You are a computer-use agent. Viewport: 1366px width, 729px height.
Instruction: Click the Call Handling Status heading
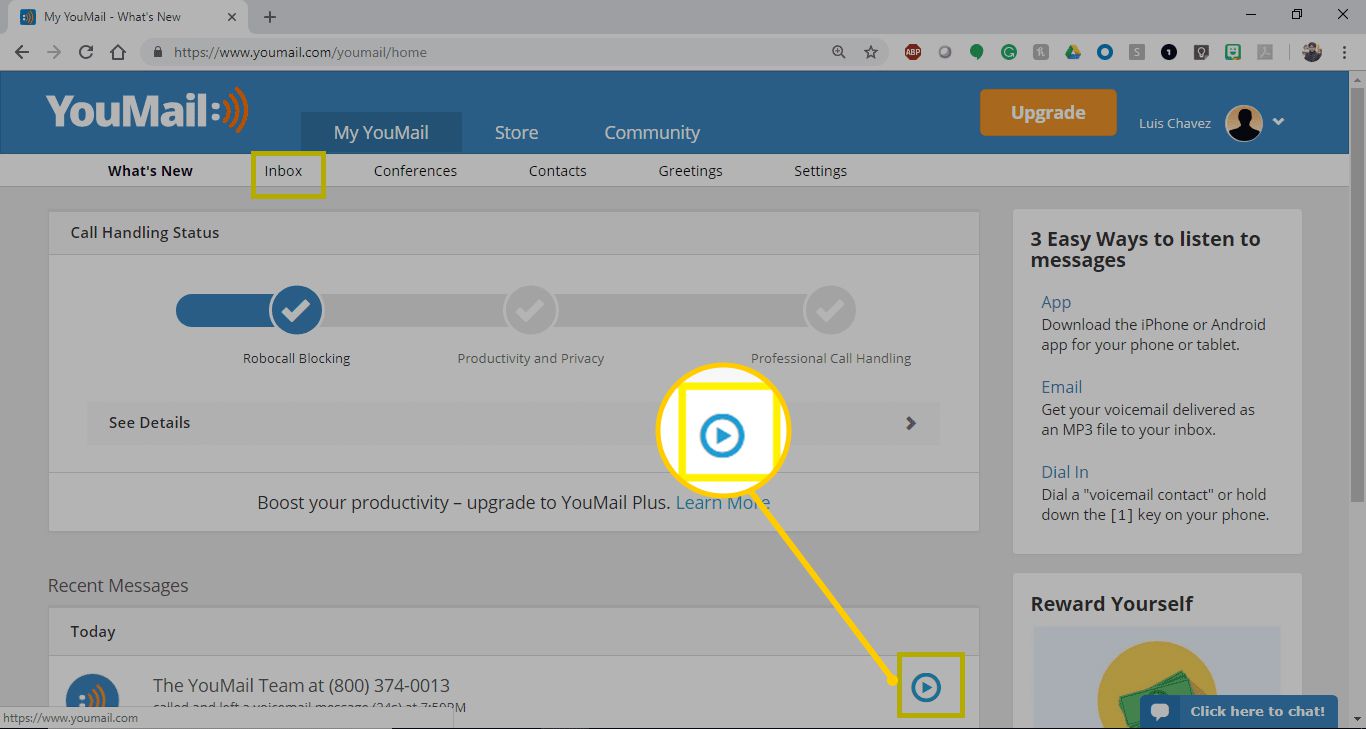pyautogui.click(x=145, y=232)
